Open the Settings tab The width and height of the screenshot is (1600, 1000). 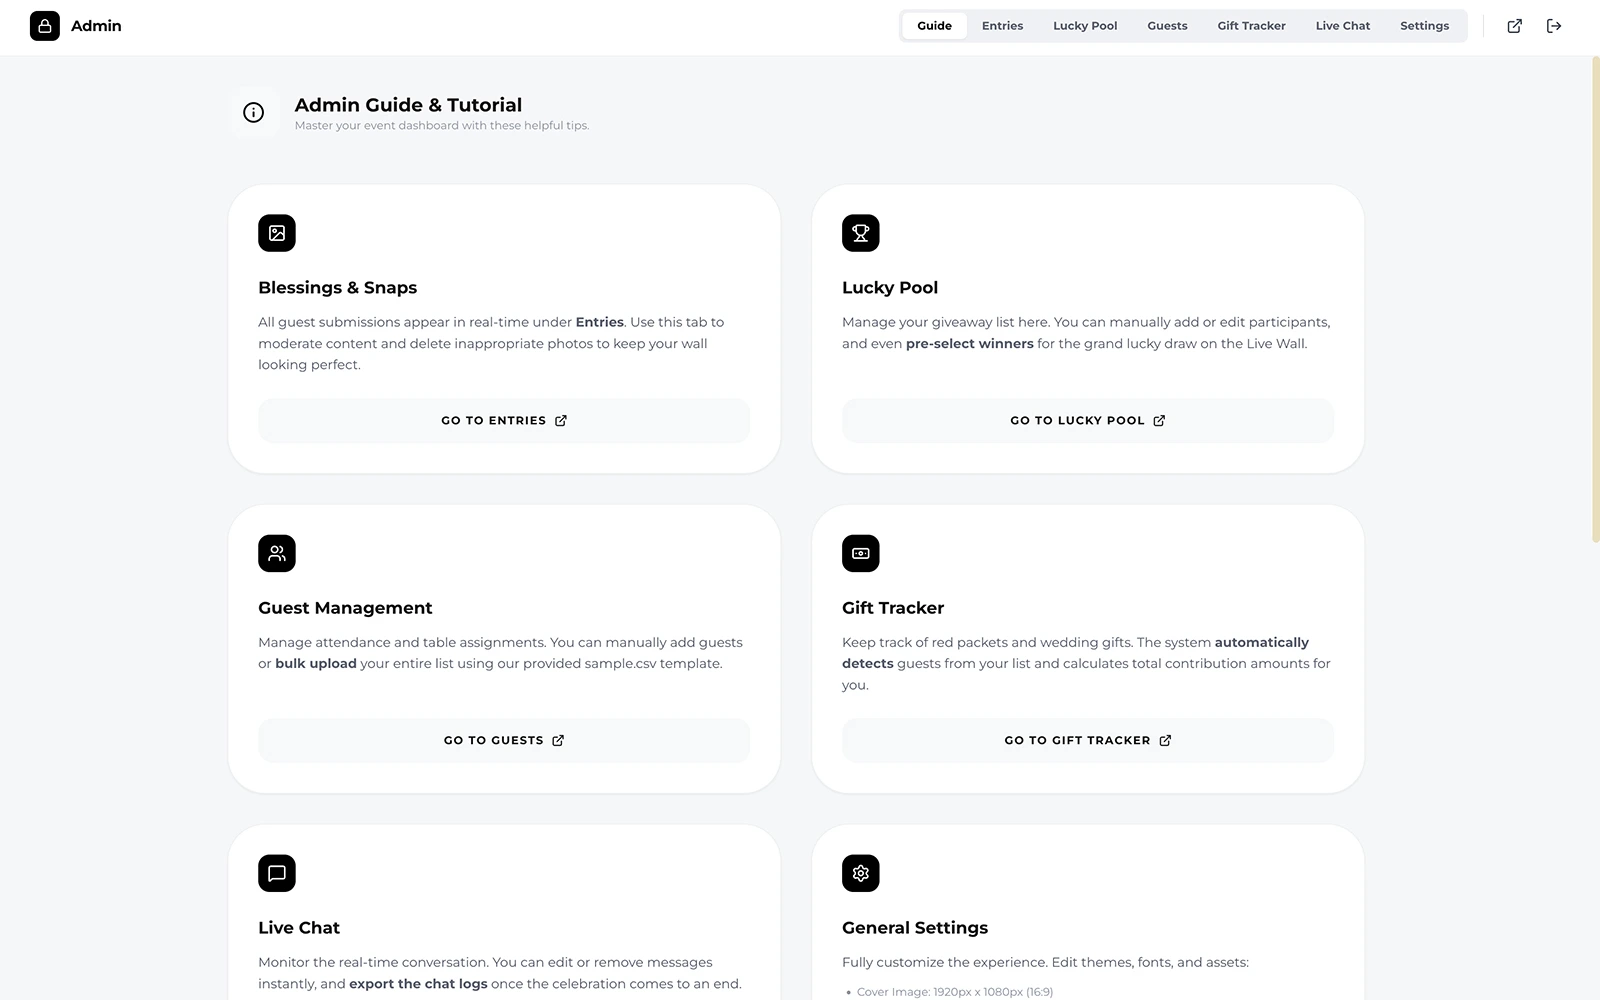click(1424, 26)
